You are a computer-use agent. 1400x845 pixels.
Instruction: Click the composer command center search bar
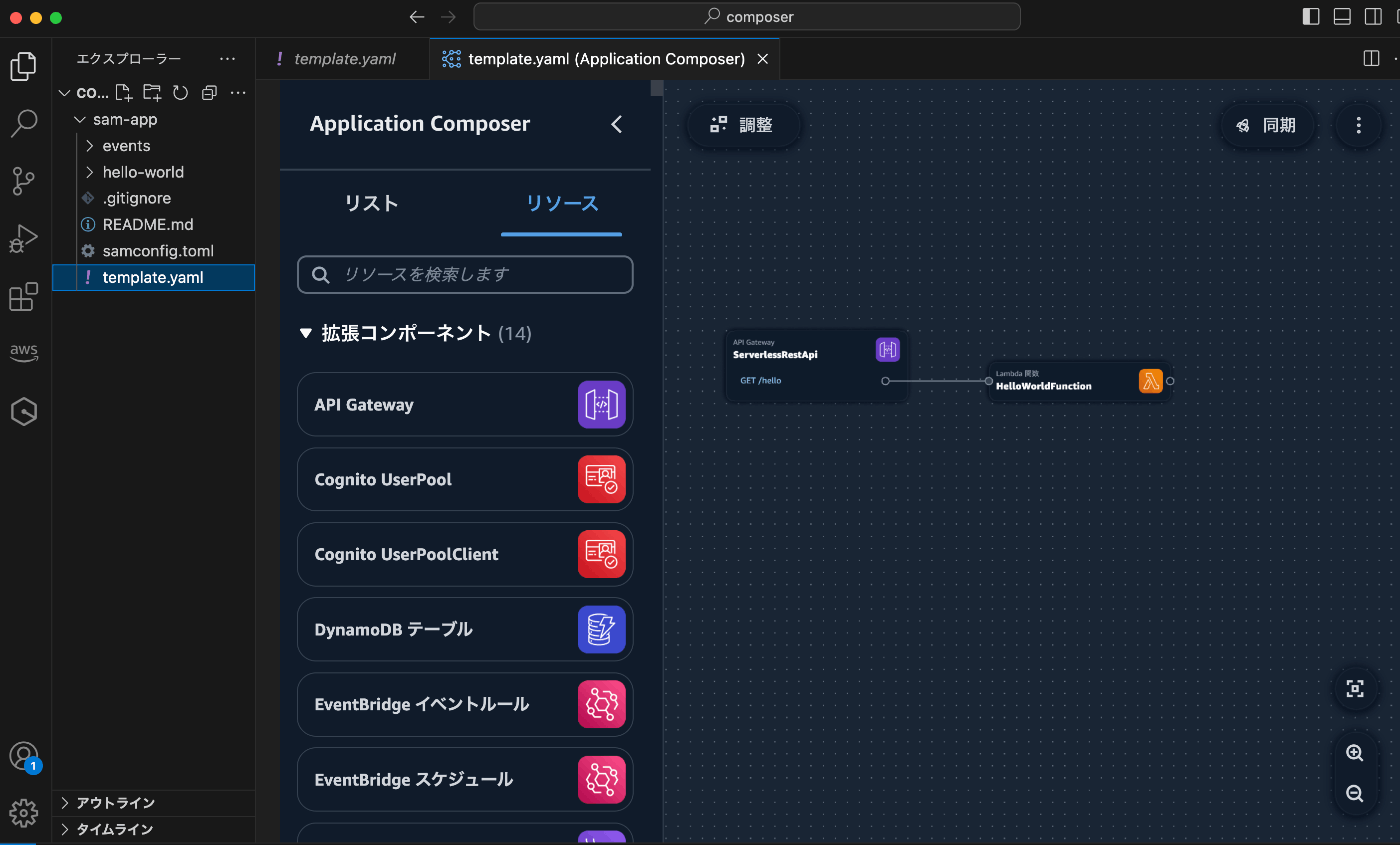747,17
